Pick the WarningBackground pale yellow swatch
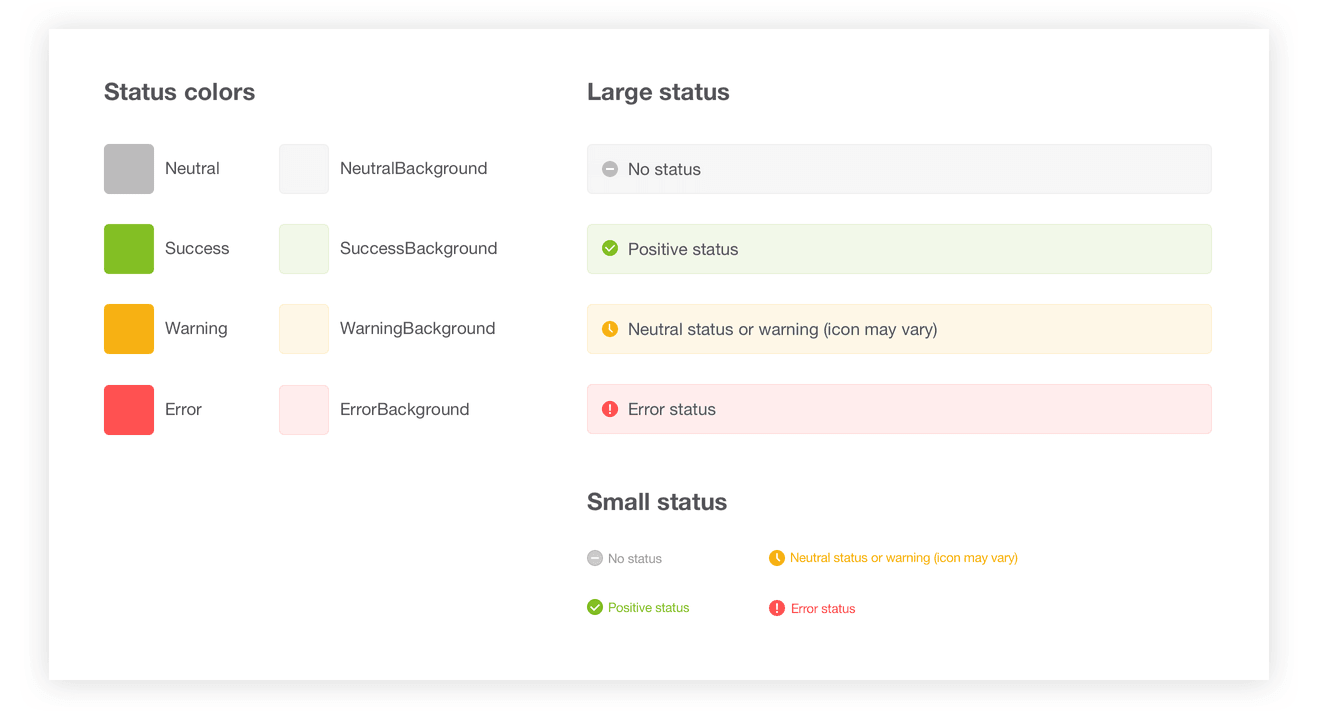The width and height of the screenshot is (1318, 713). [x=304, y=329]
